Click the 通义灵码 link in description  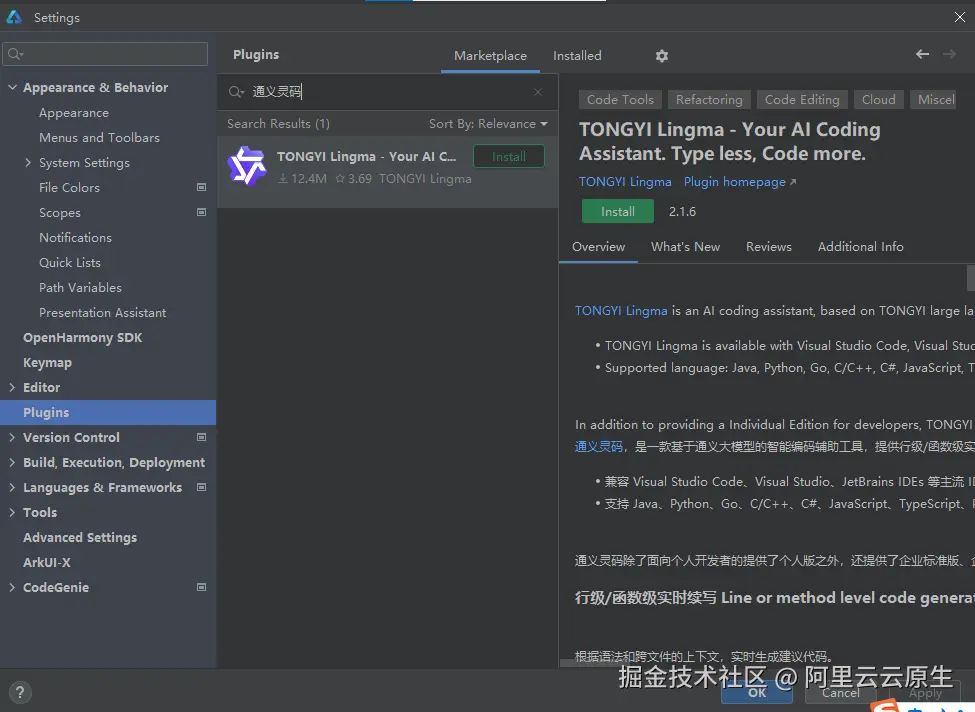[x=598, y=446]
